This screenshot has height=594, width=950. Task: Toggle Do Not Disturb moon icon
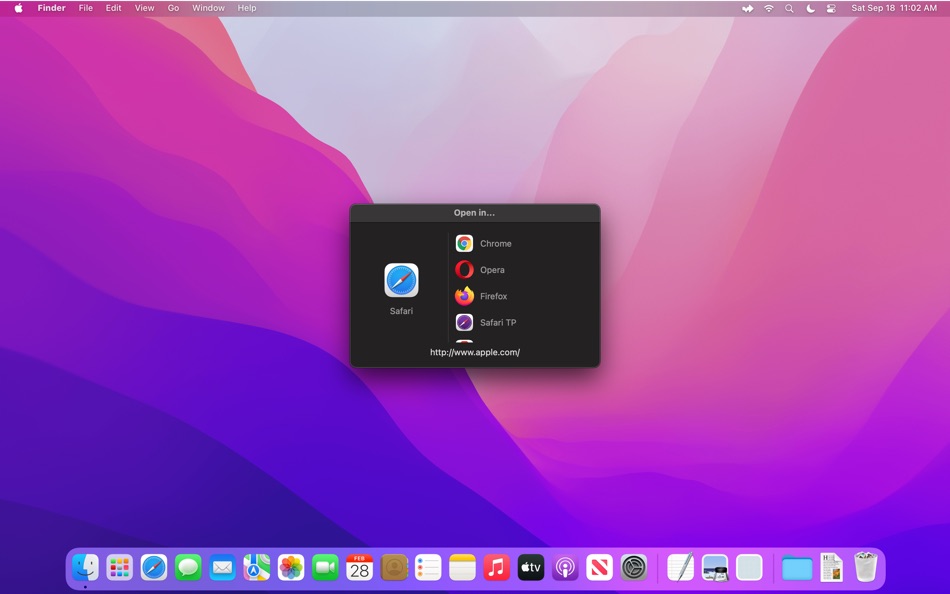point(810,8)
